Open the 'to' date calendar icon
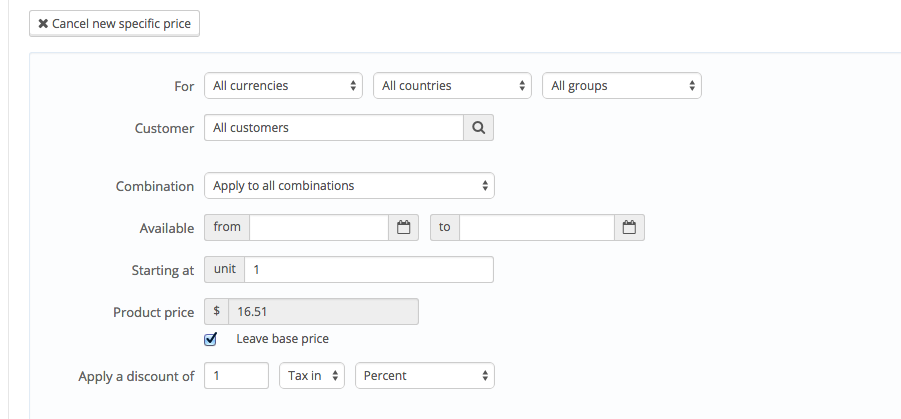 (x=629, y=228)
